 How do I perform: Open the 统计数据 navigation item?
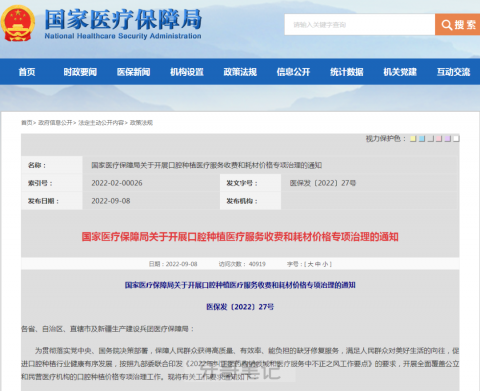(x=347, y=72)
